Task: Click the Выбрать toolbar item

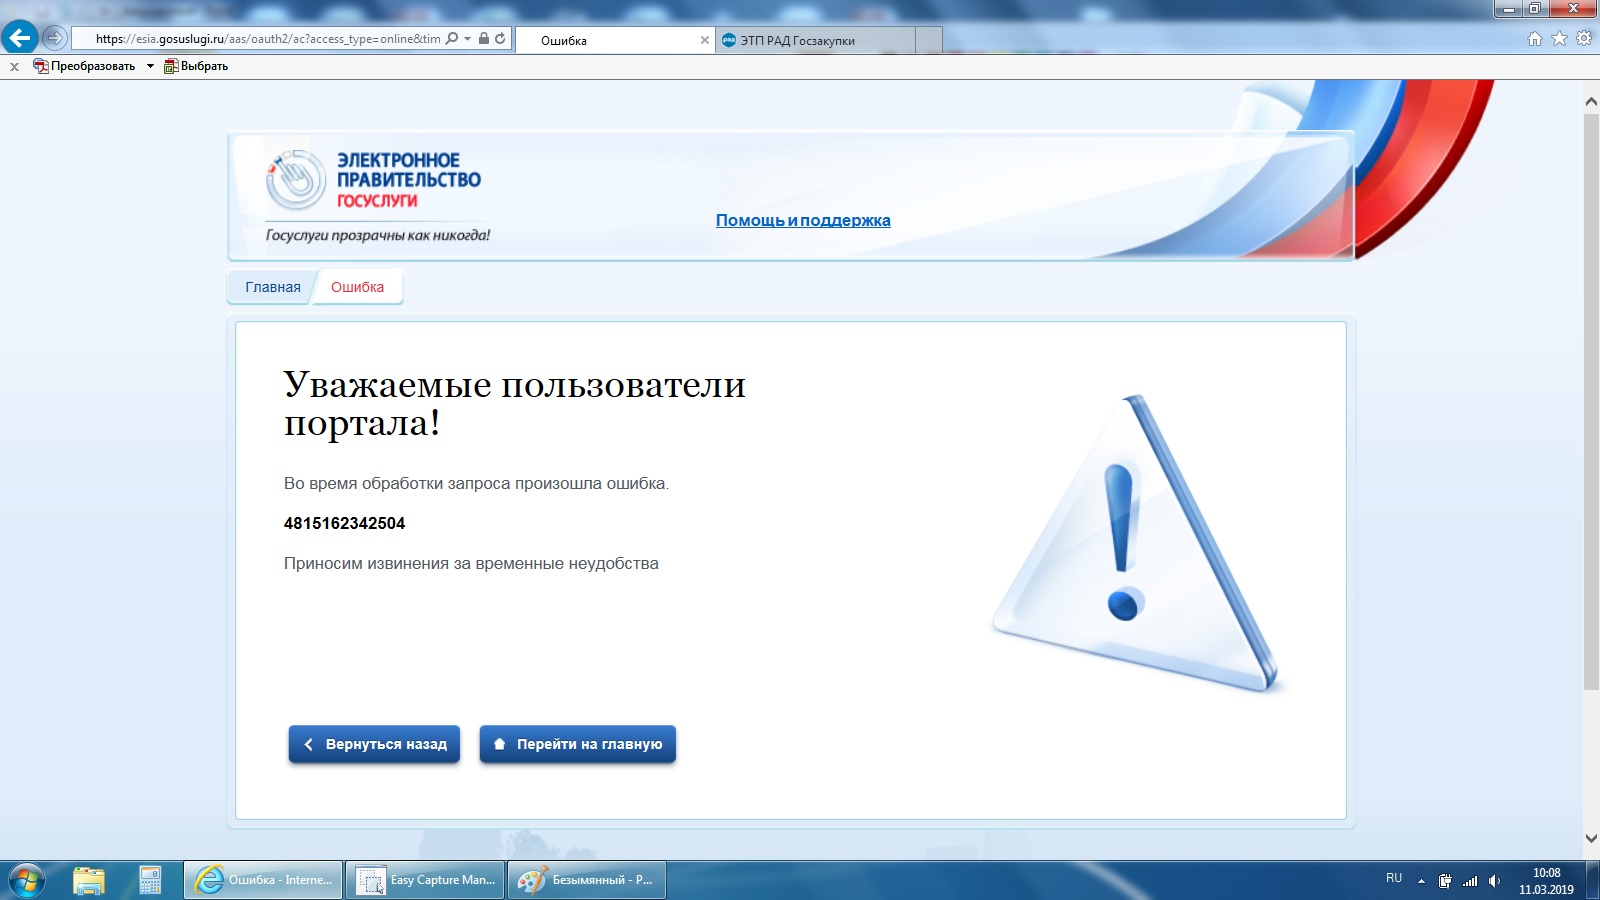Action: [197, 66]
